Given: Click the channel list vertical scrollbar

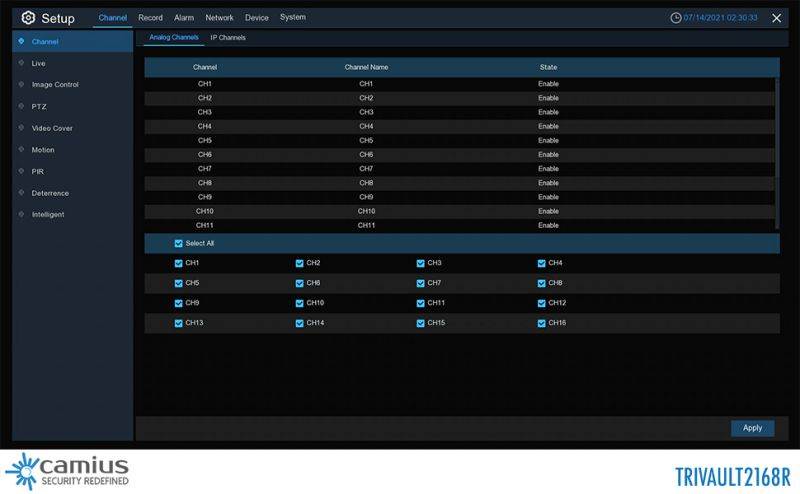Looking at the screenshot, I should click(x=777, y=150).
